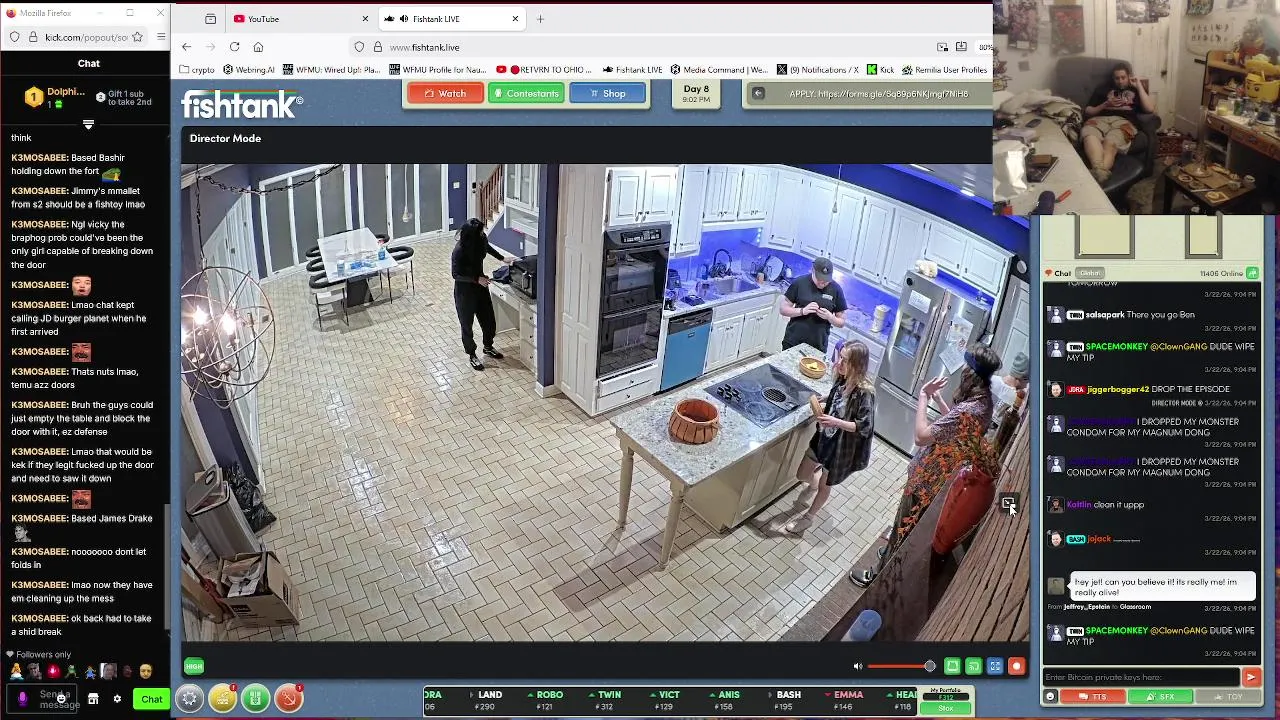
Task: Click the green round button below the video
Action: tap(255, 699)
